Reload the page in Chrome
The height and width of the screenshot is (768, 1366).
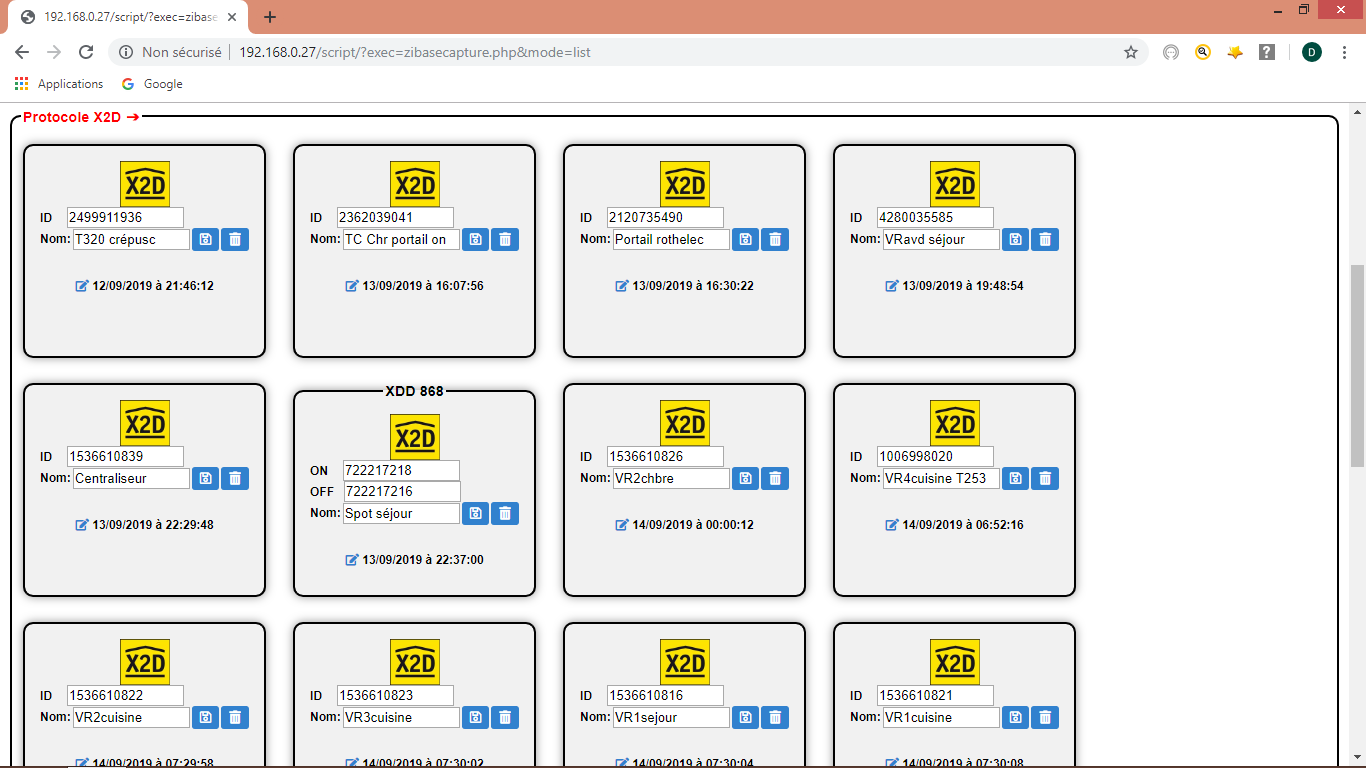pyautogui.click(x=86, y=52)
